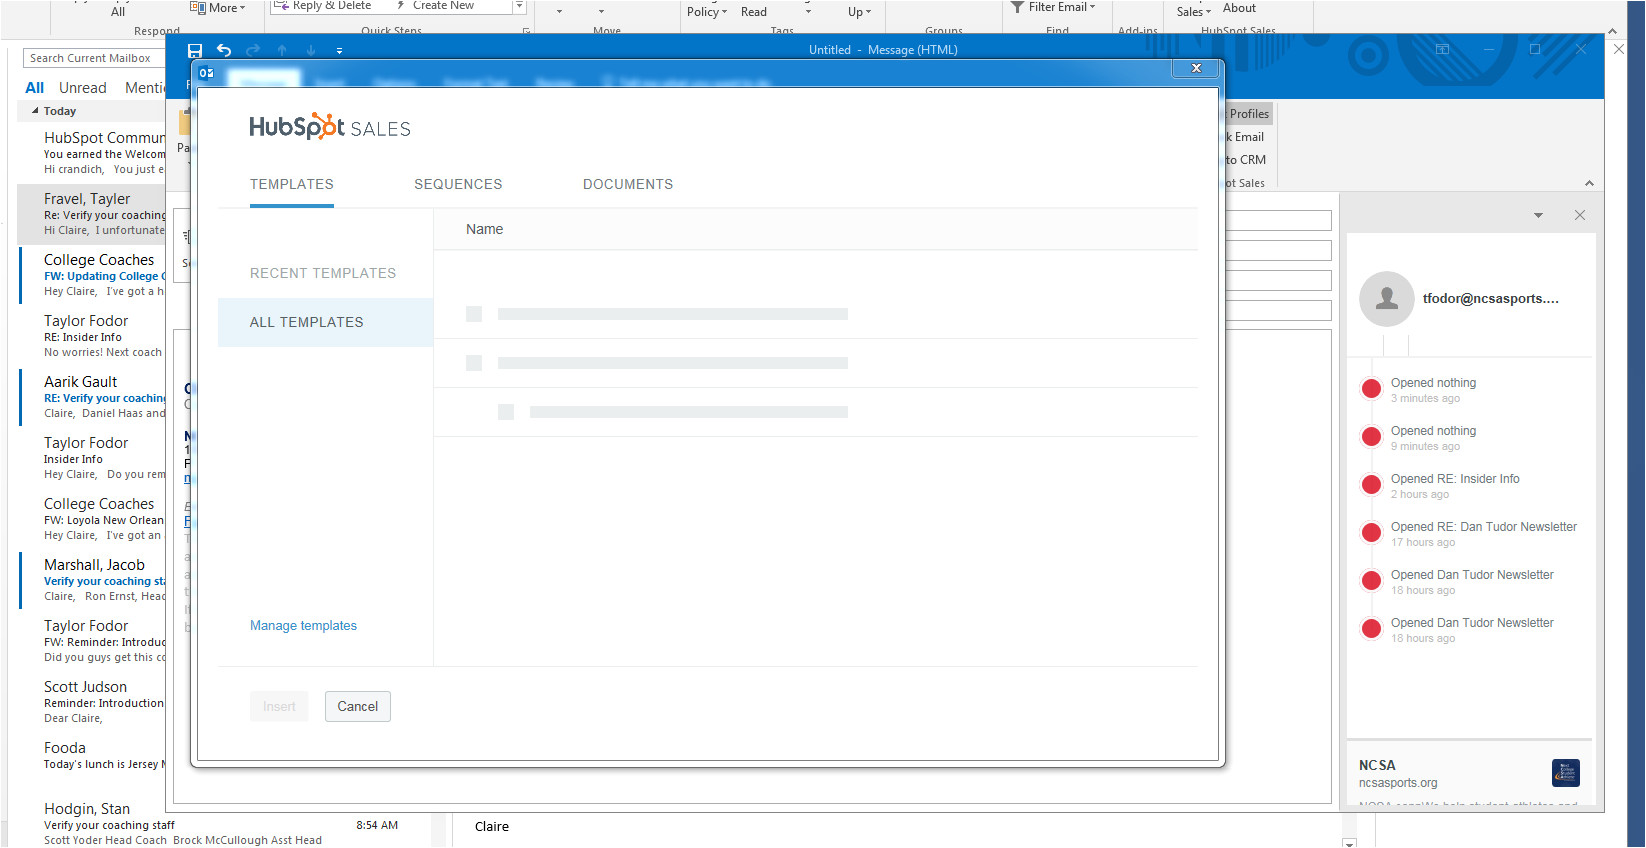Click the contact avatar for tfodor@ncsasports
The height and width of the screenshot is (848, 1646).
pyautogui.click(x=1386, y=299)
